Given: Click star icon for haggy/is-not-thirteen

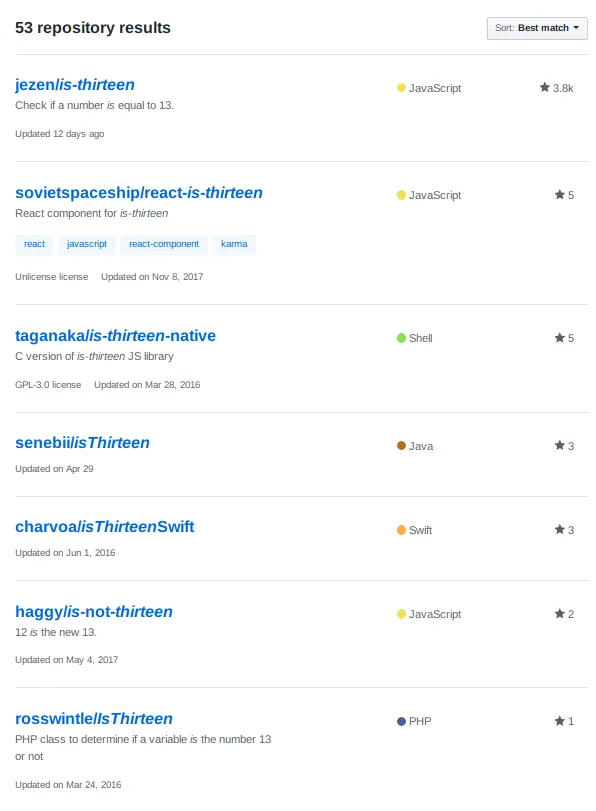Looking at the screenshot, I should pyautogui.click(x=559, y=613).
